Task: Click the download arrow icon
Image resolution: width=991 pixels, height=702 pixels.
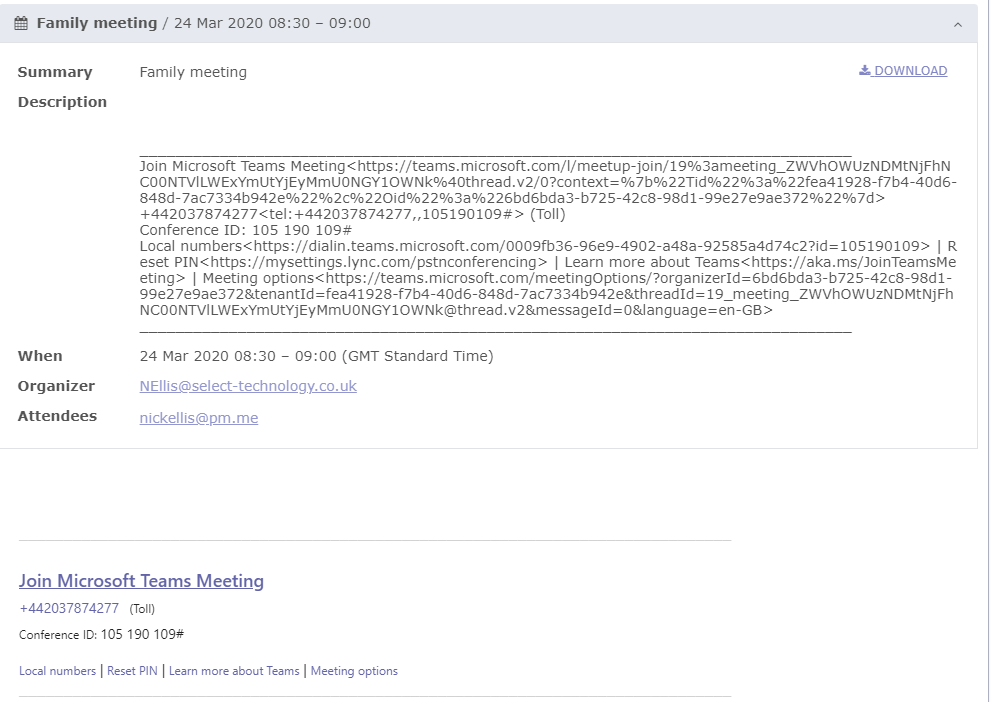Action: point(865,70)
